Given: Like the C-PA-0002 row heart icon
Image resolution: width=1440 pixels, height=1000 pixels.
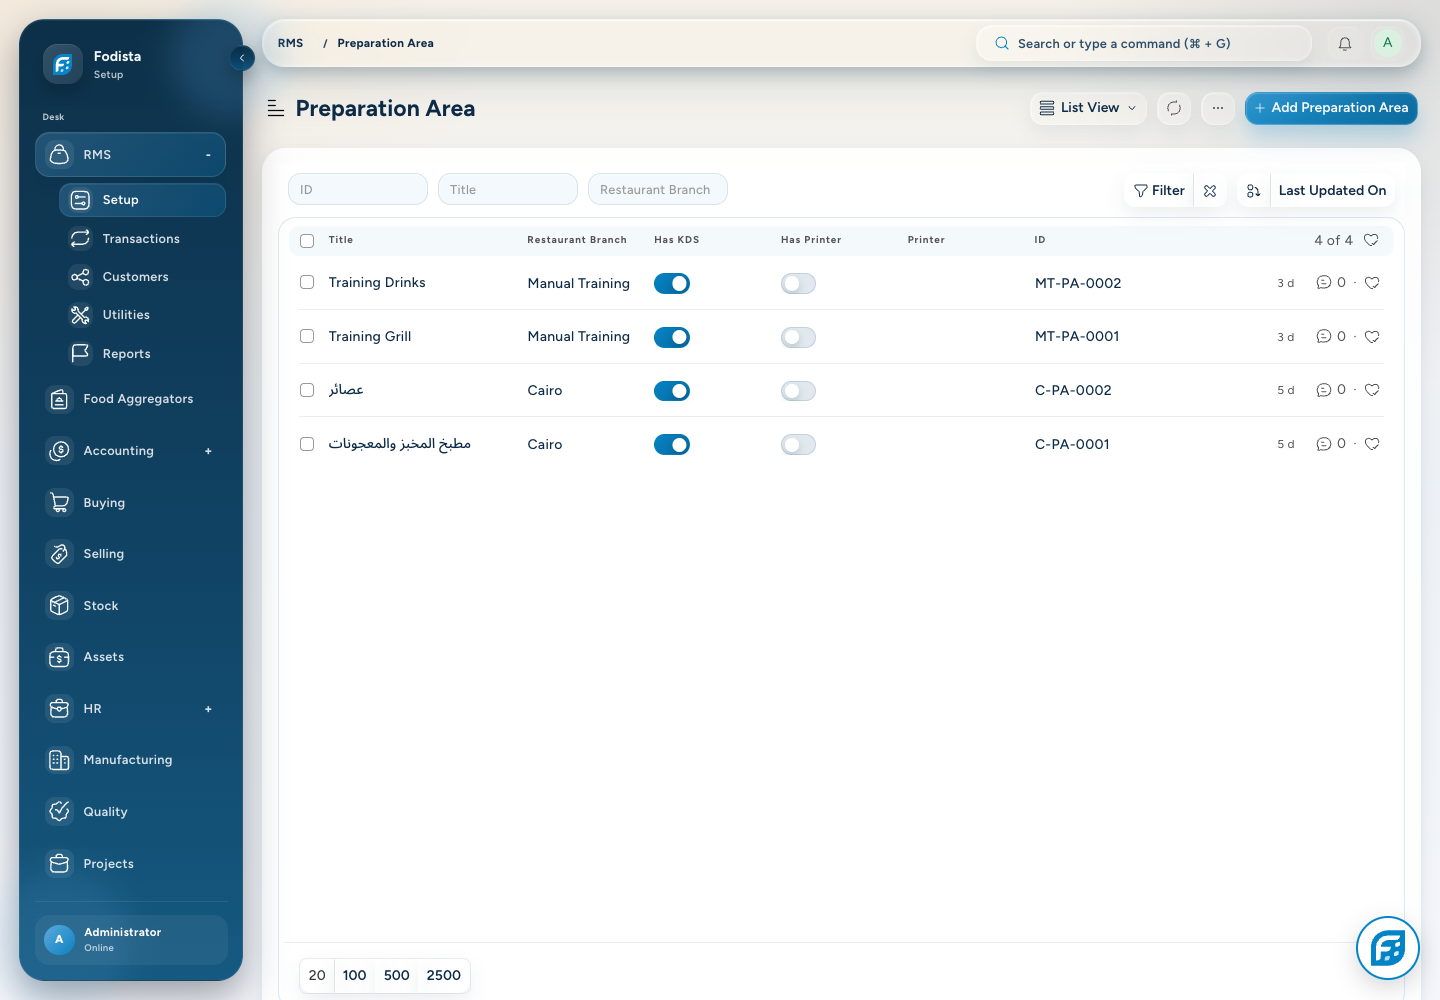Looking at the screenshot, I should 1372,390.
